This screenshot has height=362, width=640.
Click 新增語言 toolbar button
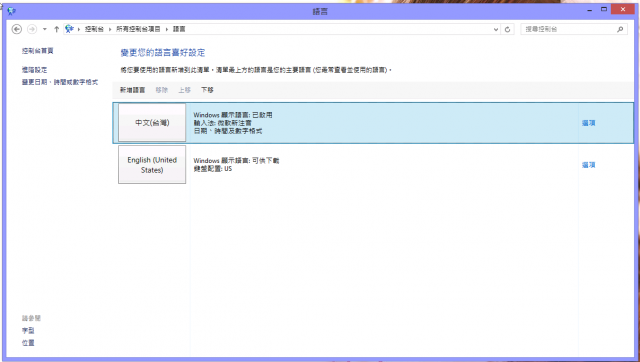coord(132,90)
